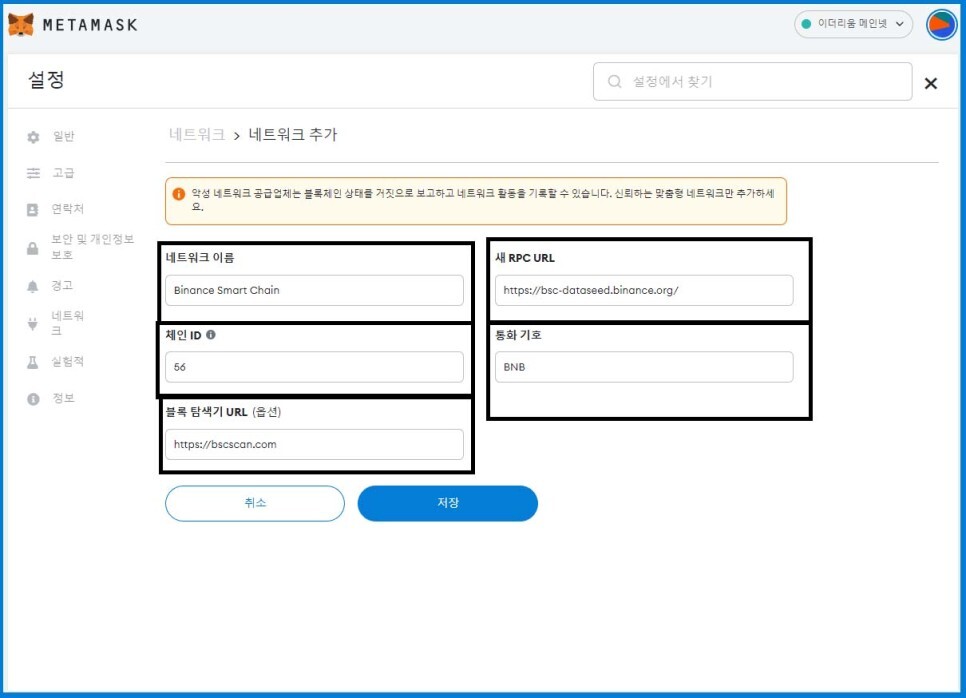The height and width of the screenshot is (698, 966).
Task: Open the Ethereum mainnet network dropdown
Action: coord(853,24)
